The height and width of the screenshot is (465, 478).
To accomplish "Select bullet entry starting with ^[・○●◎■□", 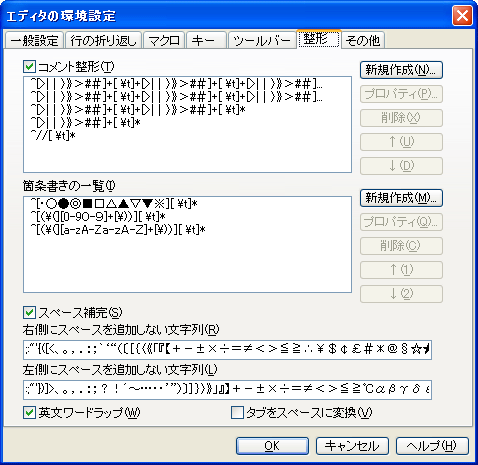I will pyautogui.click(x=114, y=203).
